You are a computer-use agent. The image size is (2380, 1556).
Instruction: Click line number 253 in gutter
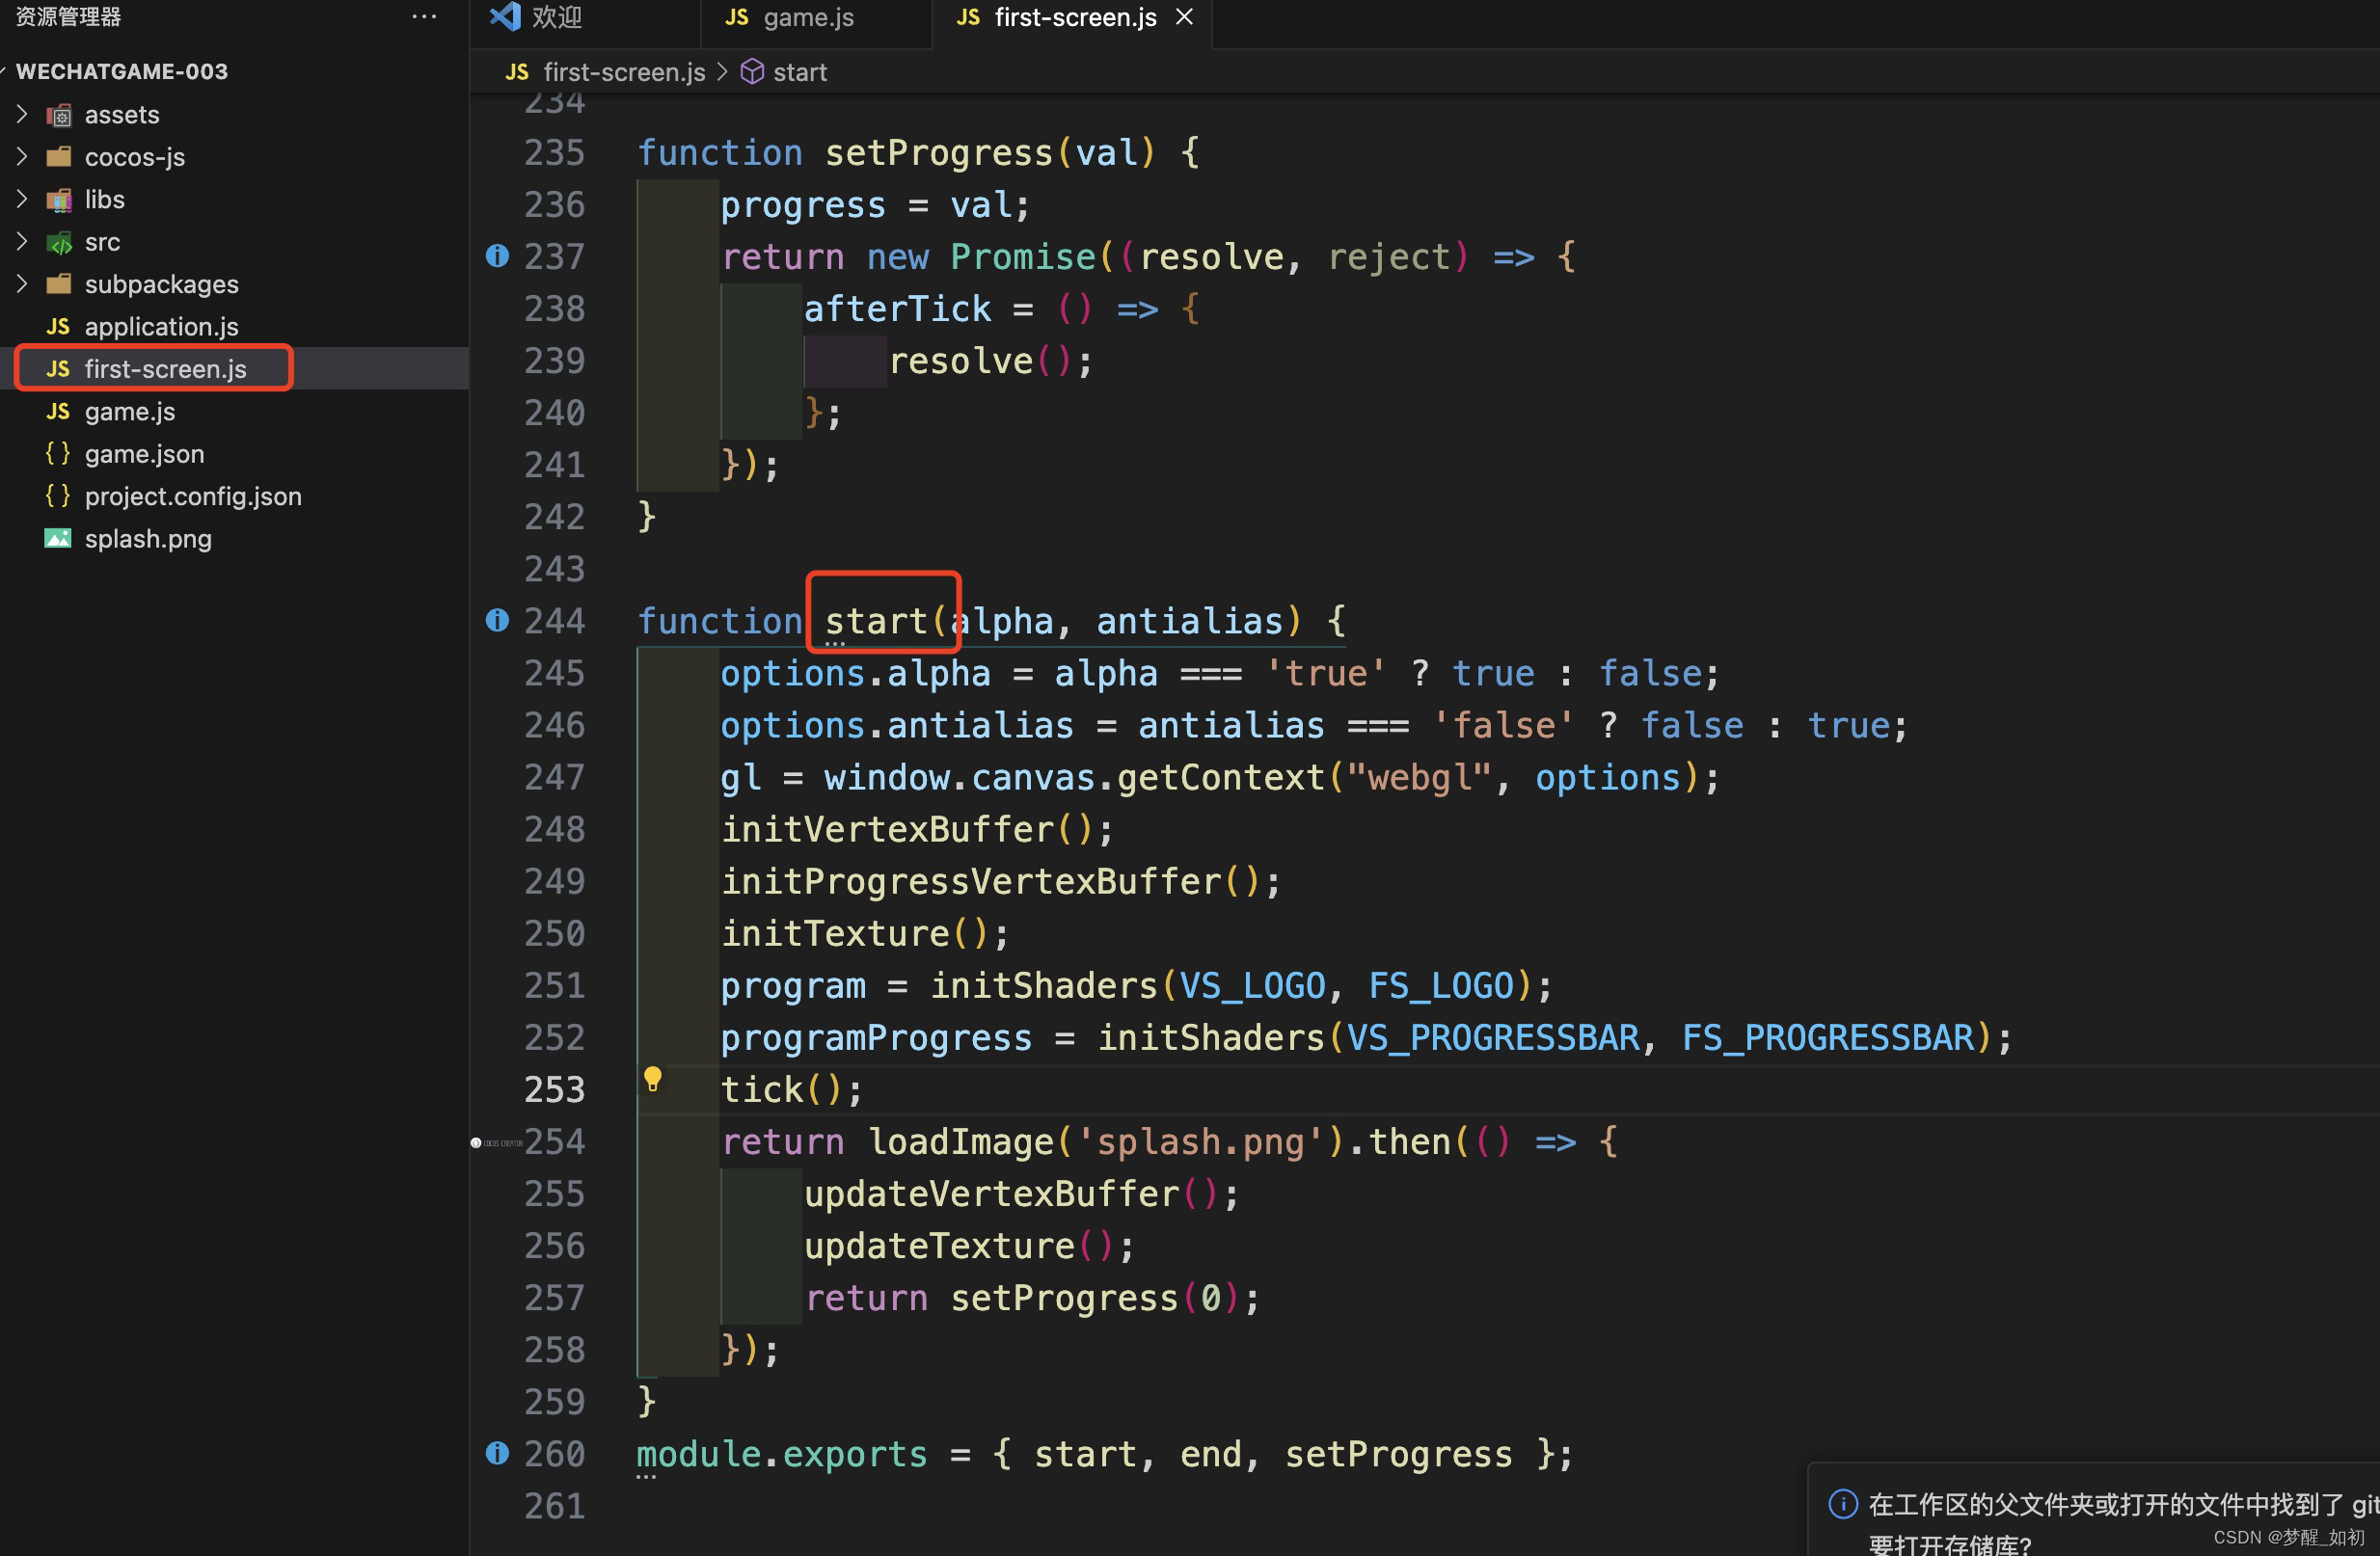[x=554, y=1089]
